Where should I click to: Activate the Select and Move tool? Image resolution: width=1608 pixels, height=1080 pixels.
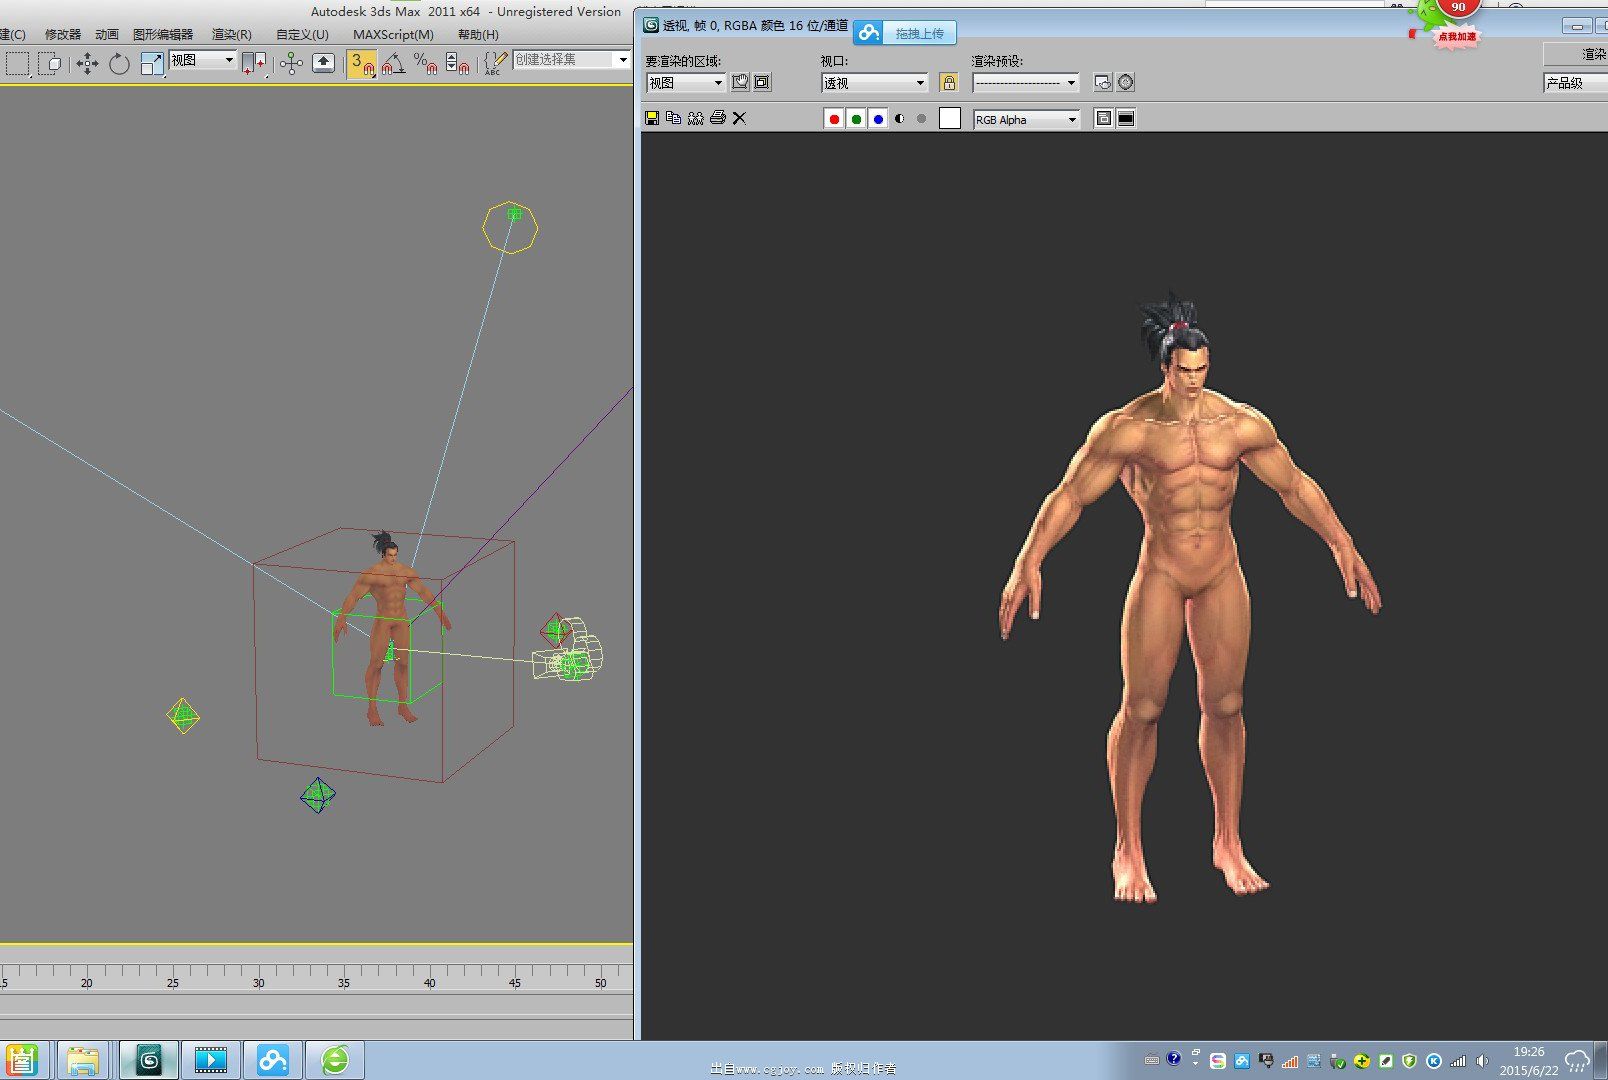(88, 64)
